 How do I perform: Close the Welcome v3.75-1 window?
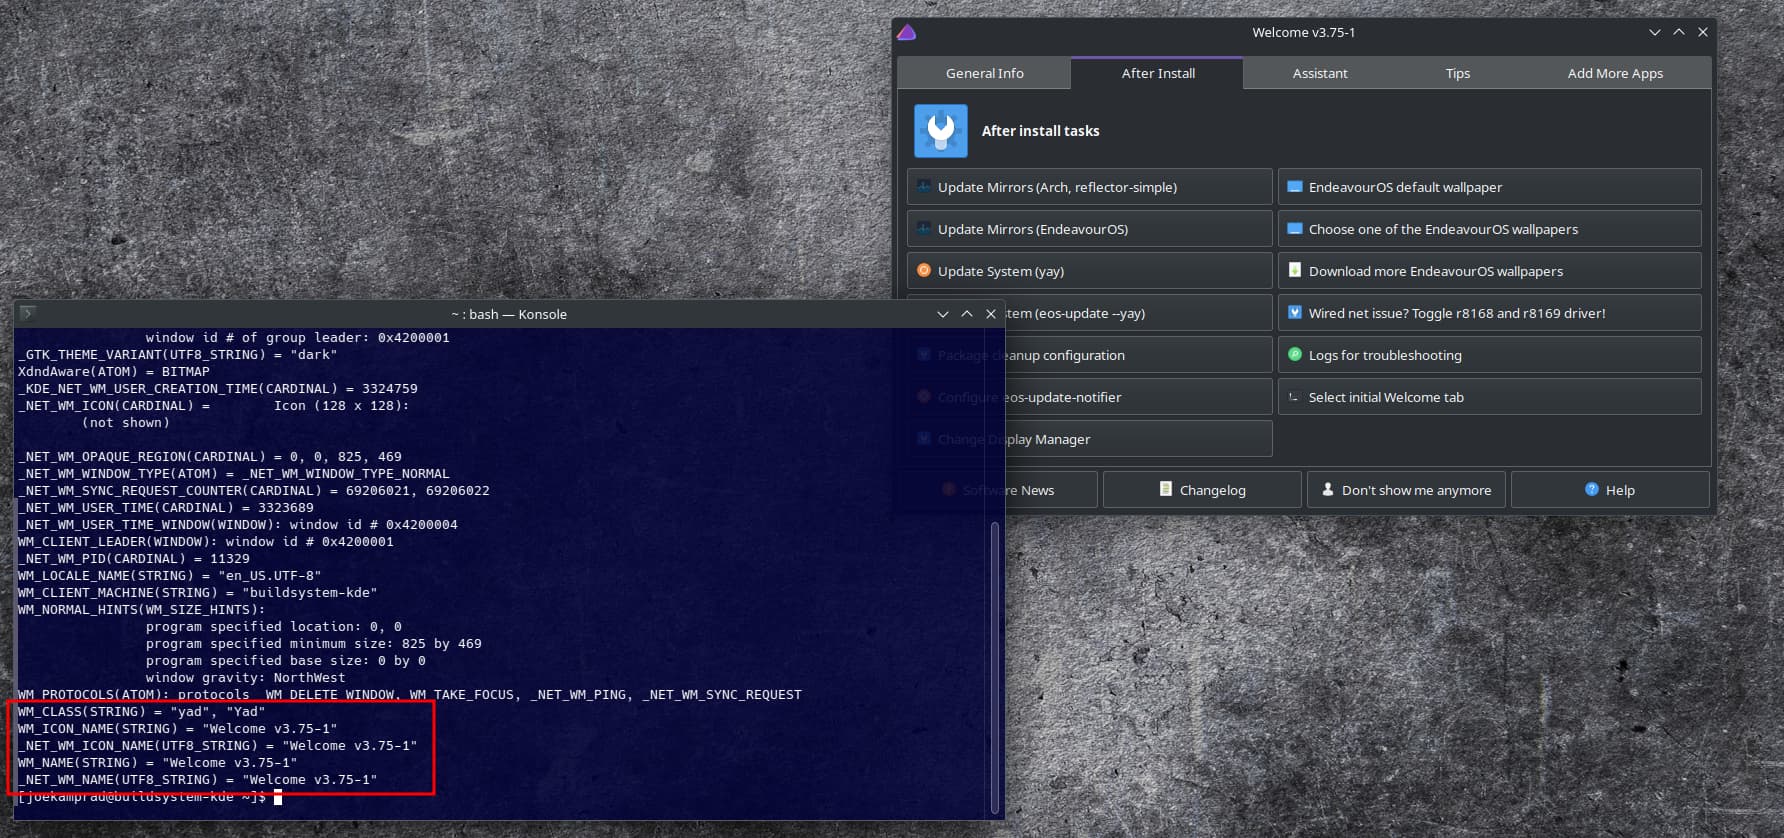1703,32
